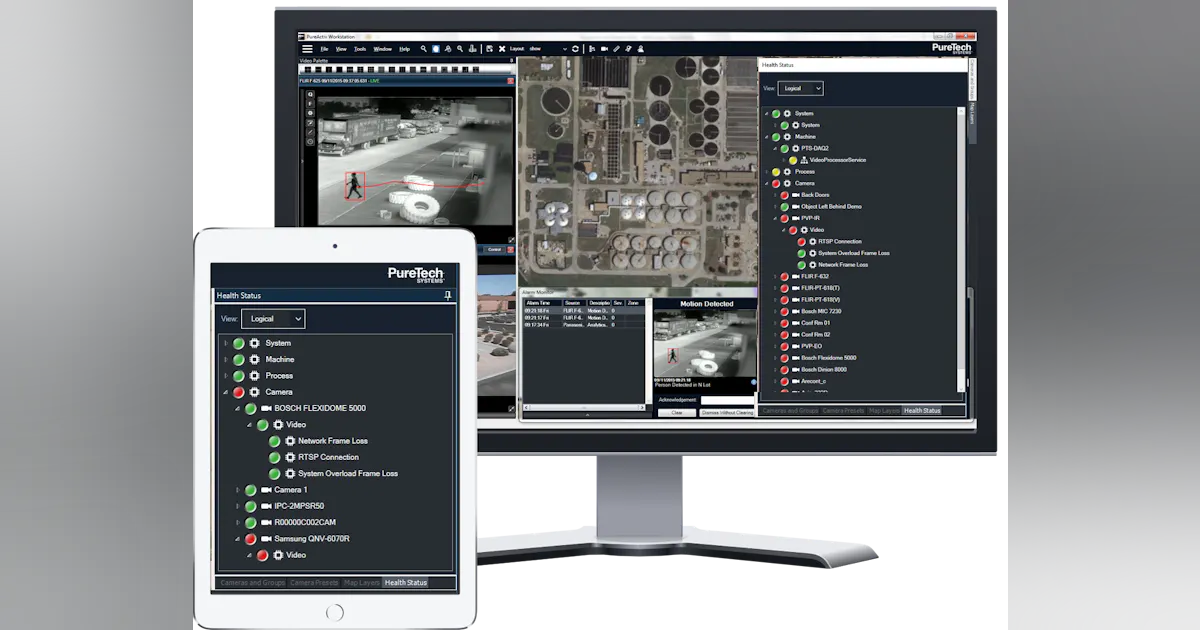This screenshot has height=630, width=1200.
Task: Click camera icon beside BOSCH FLEXIDOME 5000
Action: pos(266,408)
